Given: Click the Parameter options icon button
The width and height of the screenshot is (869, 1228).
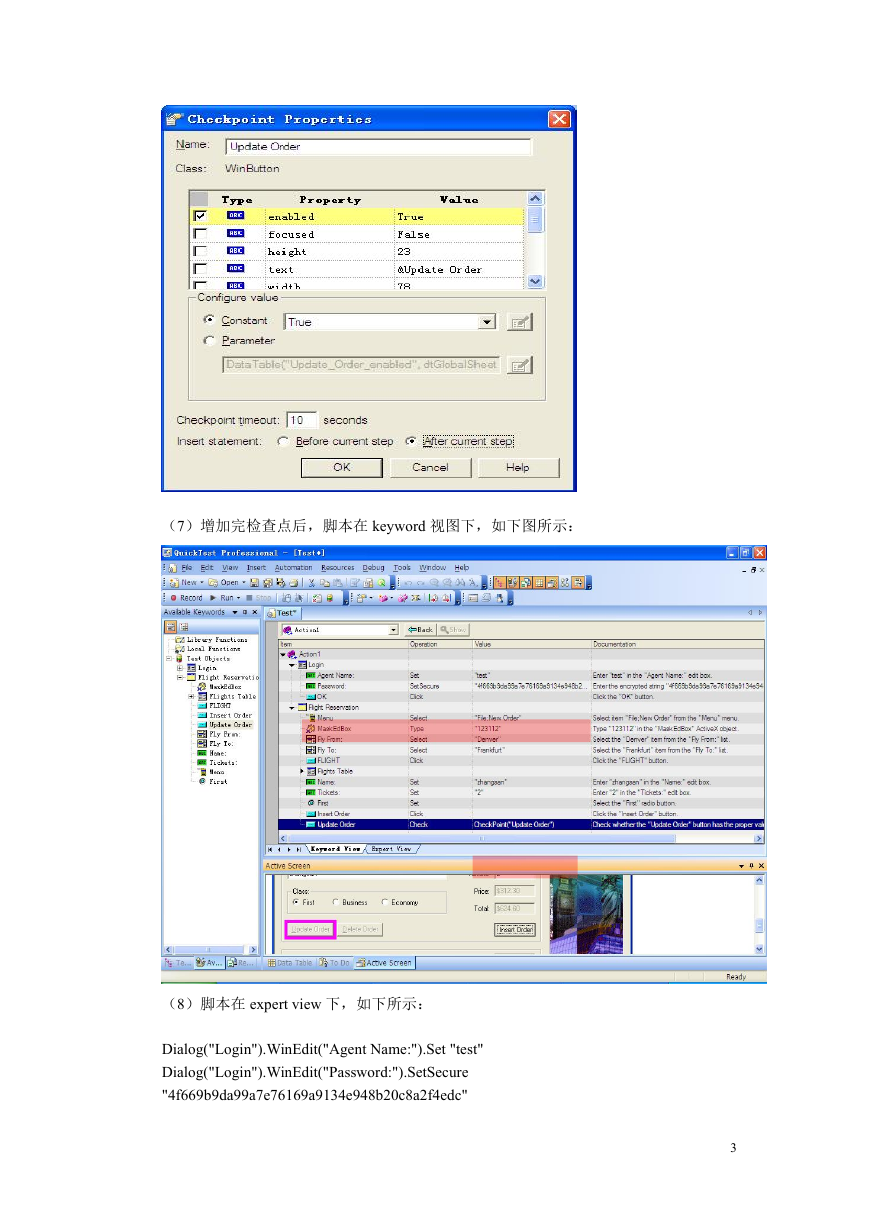Looking at the screenshot, I should [x=519, y=365].
